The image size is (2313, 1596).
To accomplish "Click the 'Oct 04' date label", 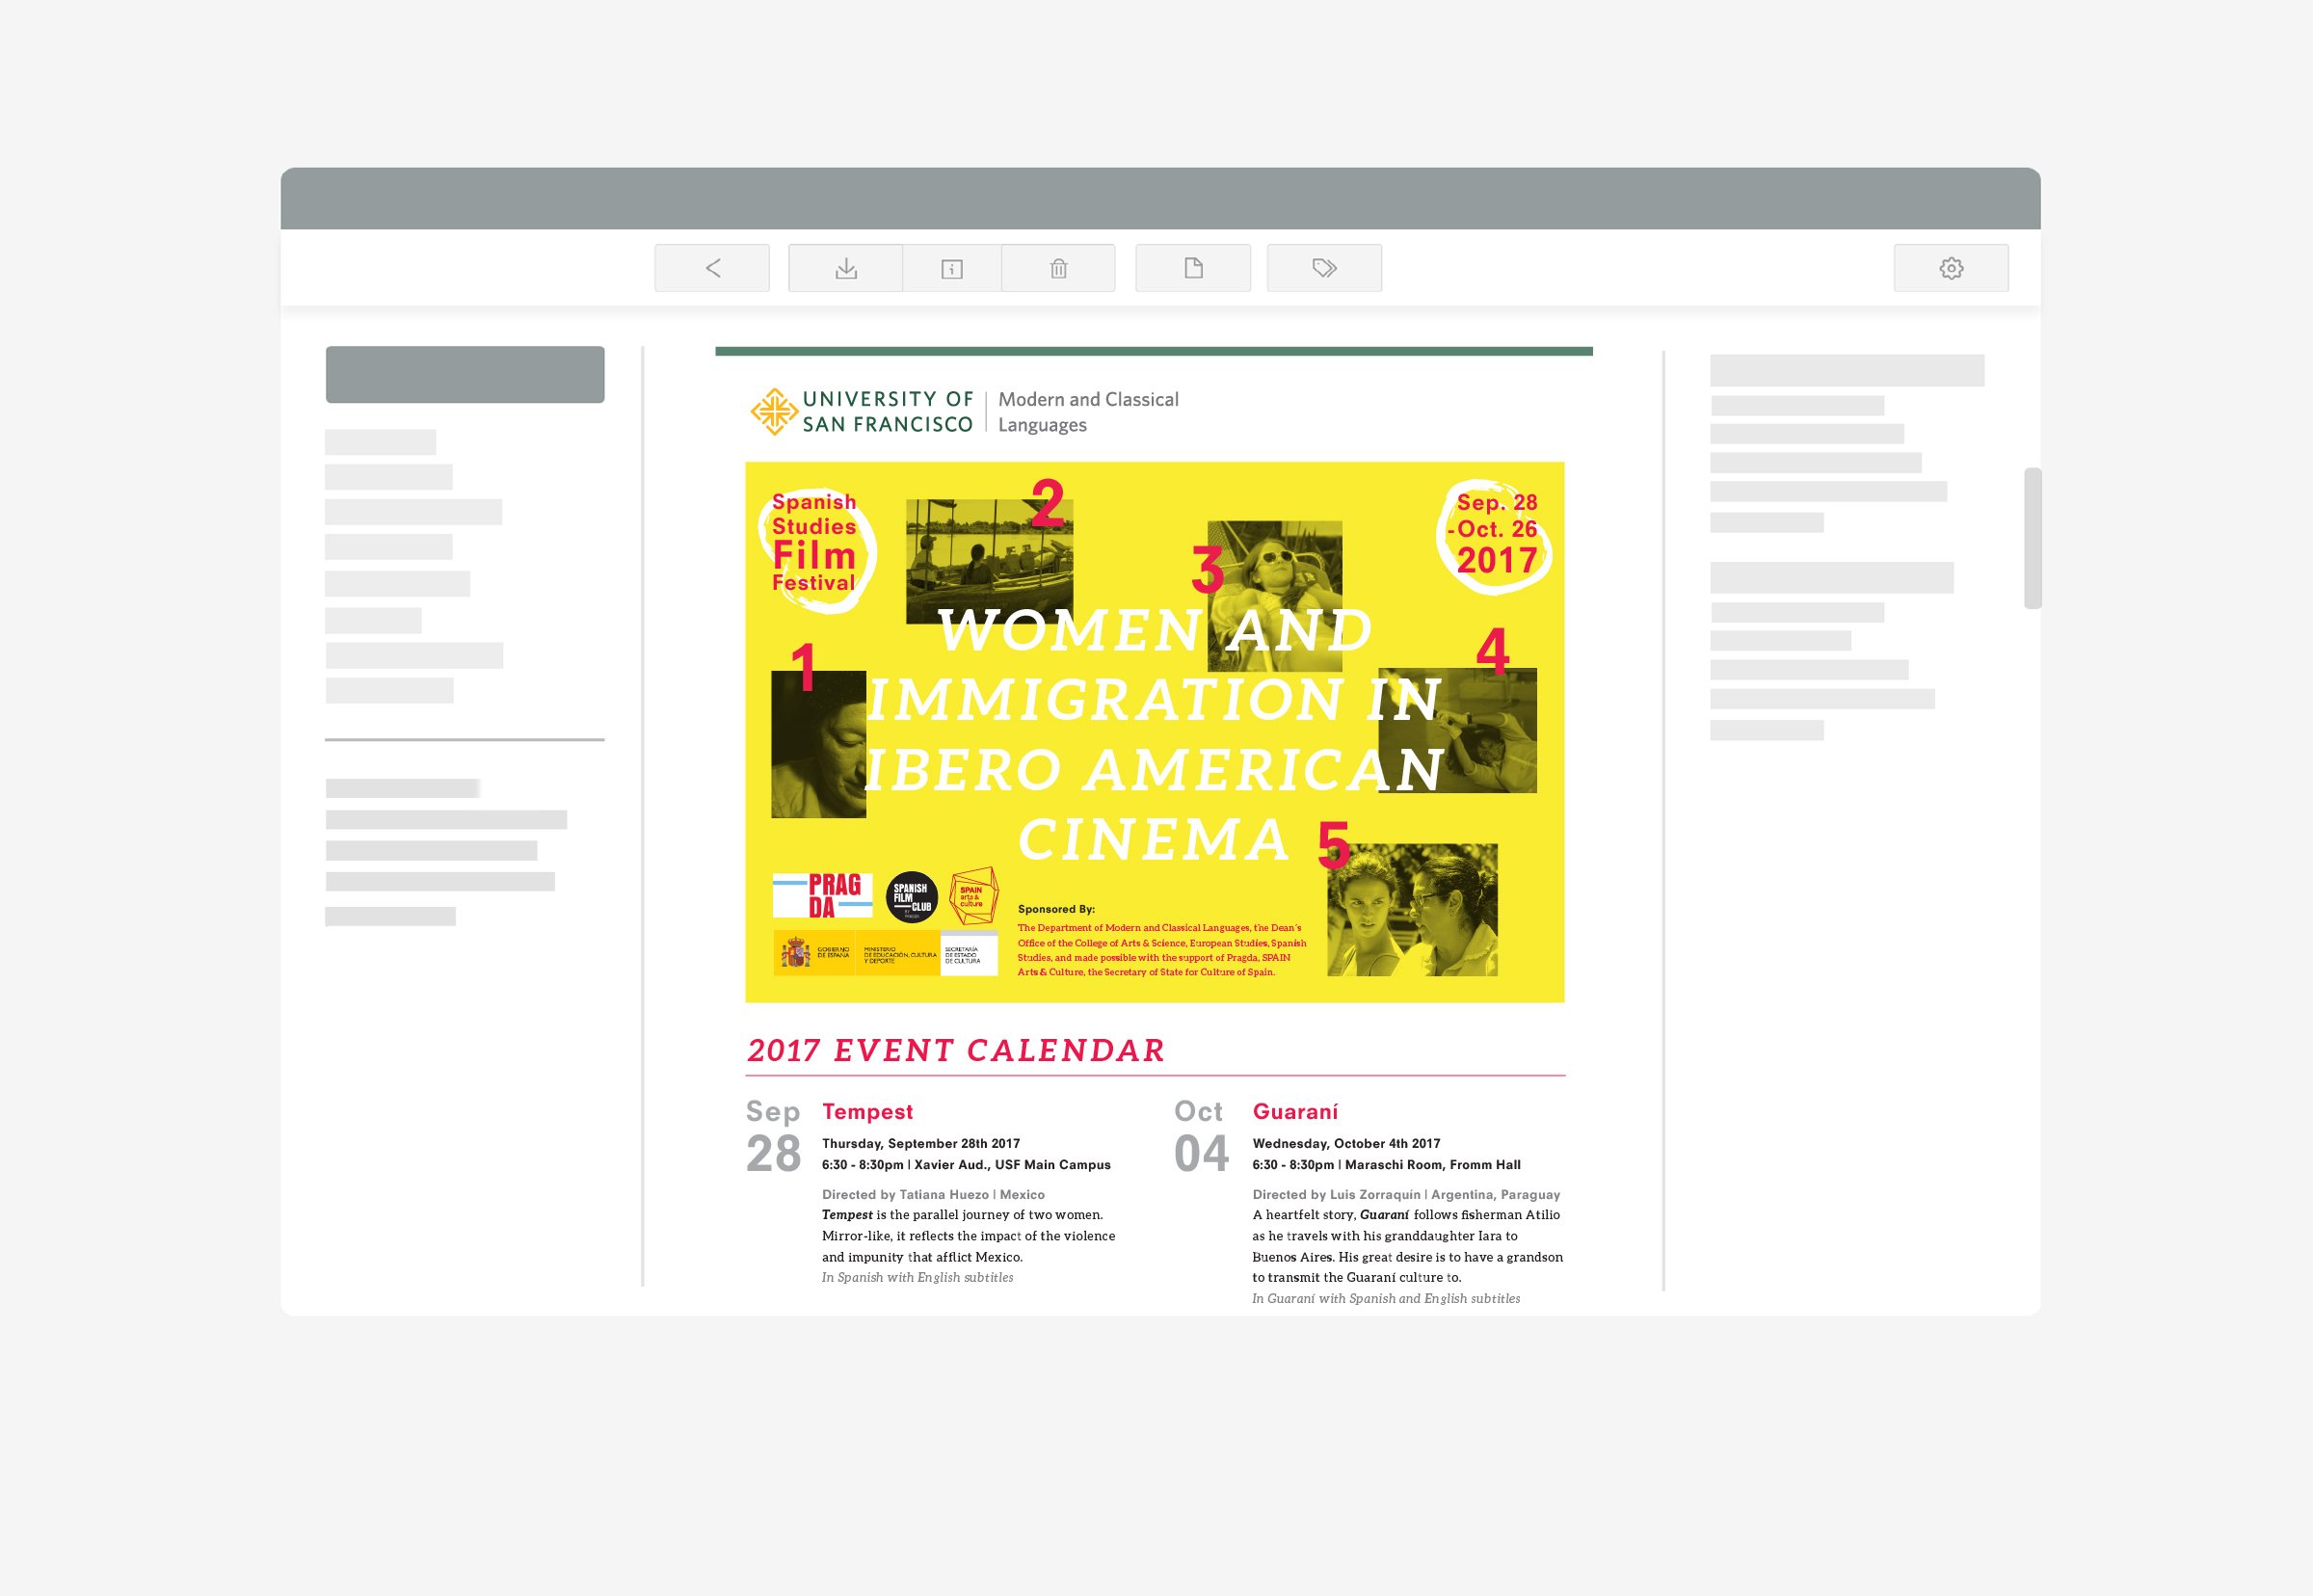I will [1201, 1137].
